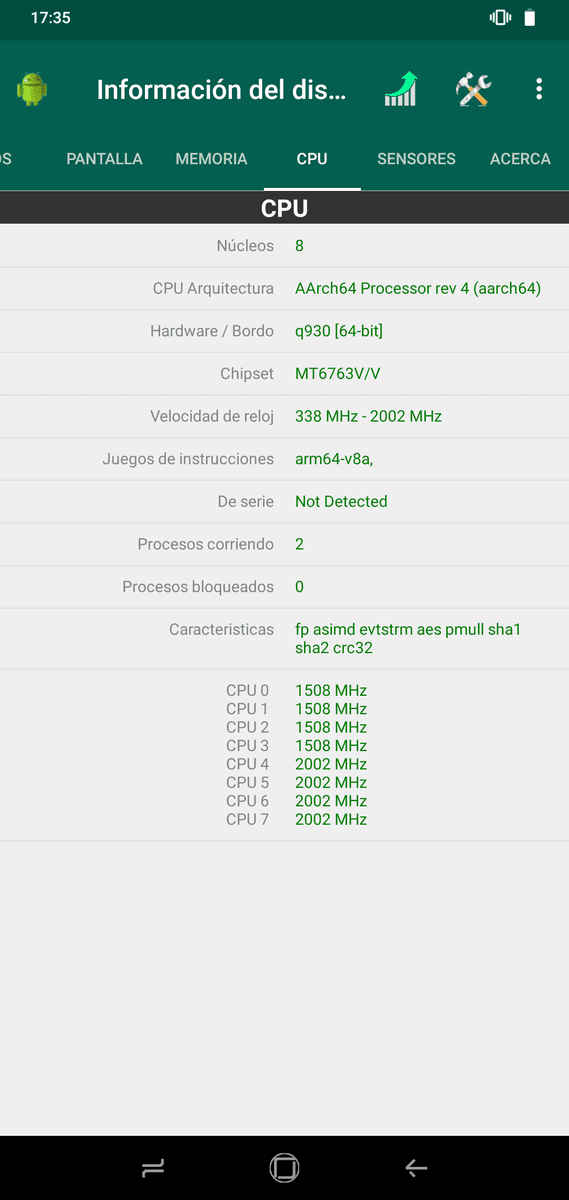
Task: Switch to the PANTALLA tab
Action: [x=104, y=159]
